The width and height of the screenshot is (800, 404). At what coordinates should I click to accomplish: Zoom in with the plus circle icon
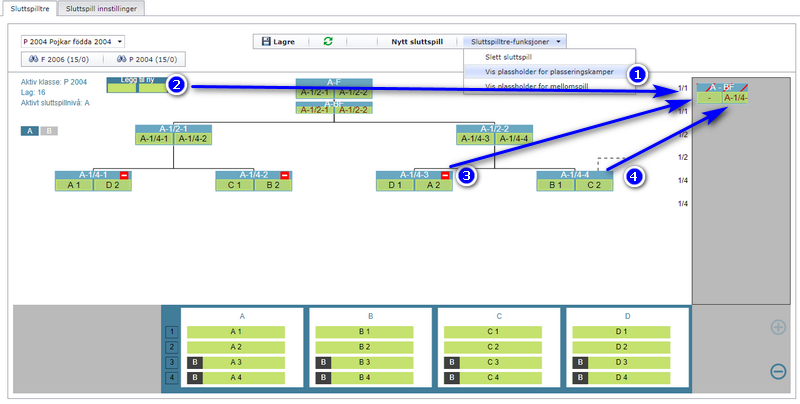pyautogui.click(x=778, y=327)
